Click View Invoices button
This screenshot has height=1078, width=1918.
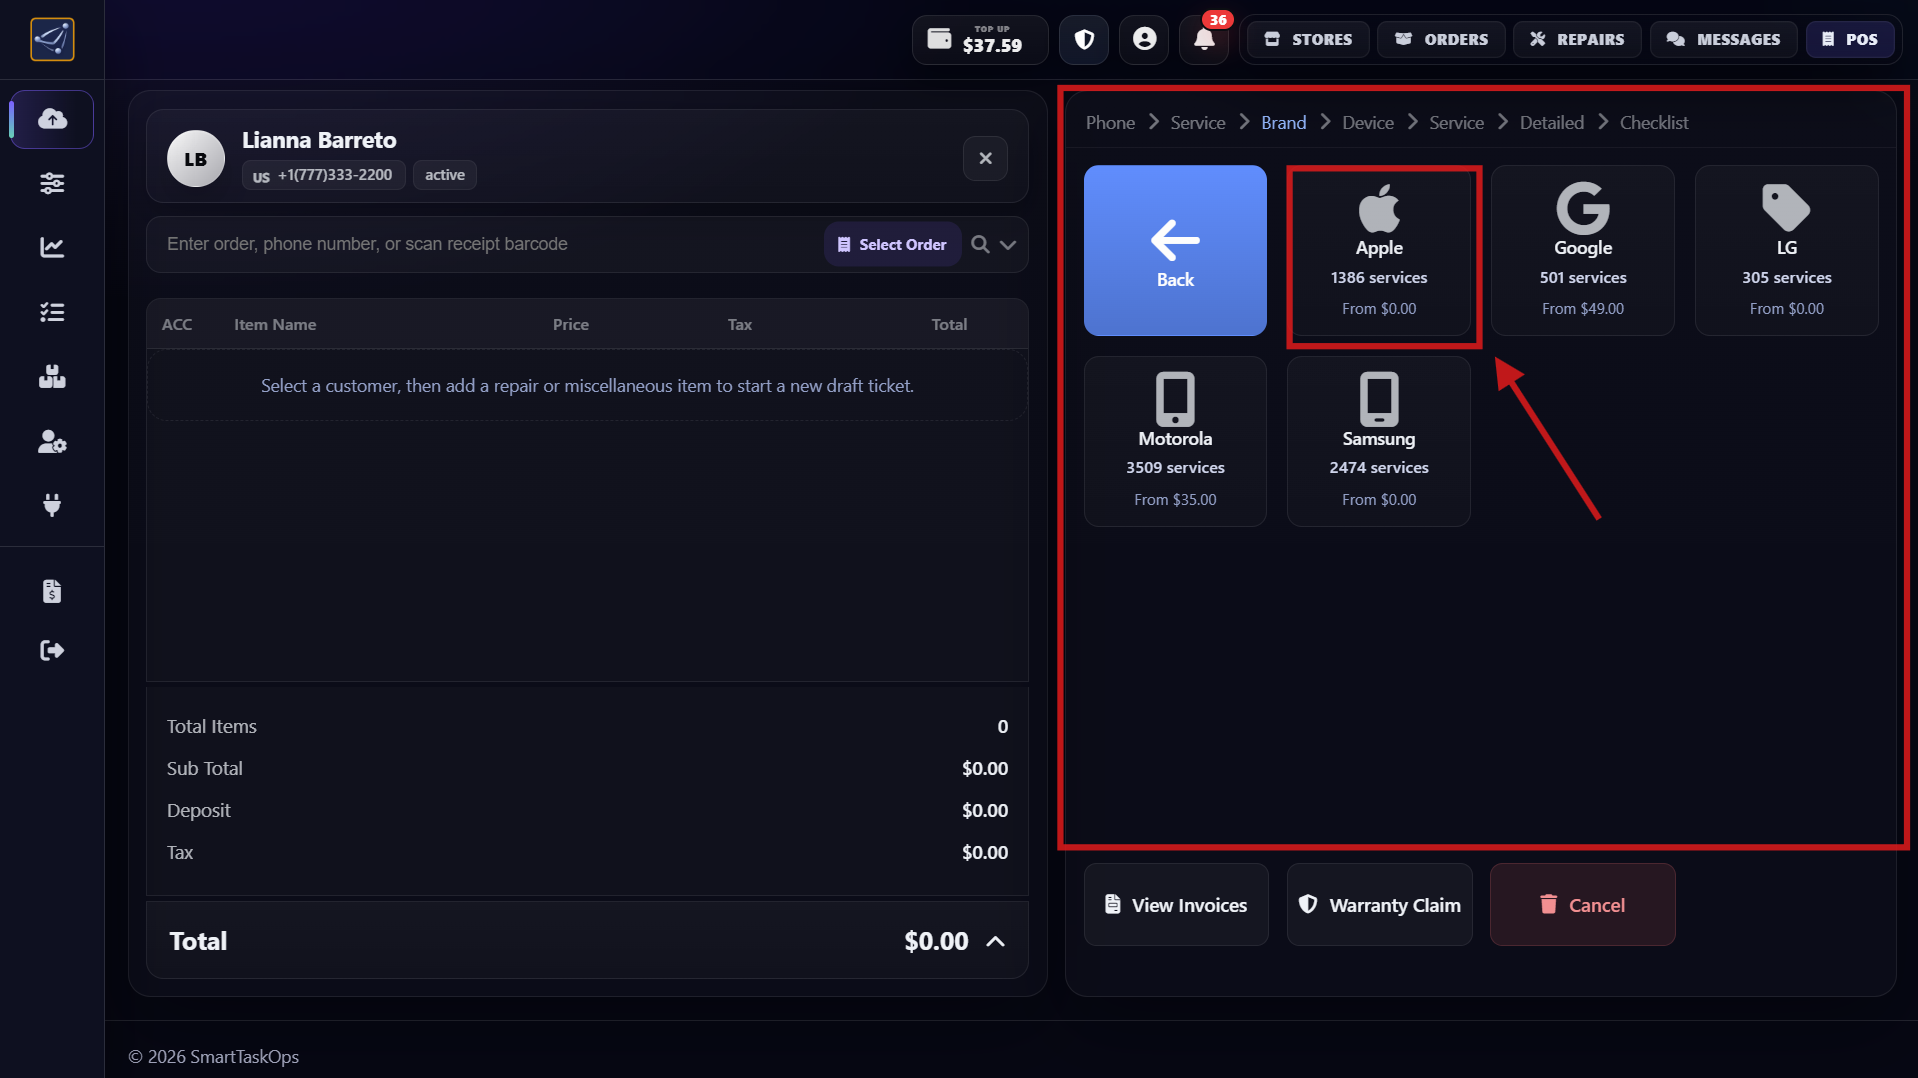(x=1176, y=905)
